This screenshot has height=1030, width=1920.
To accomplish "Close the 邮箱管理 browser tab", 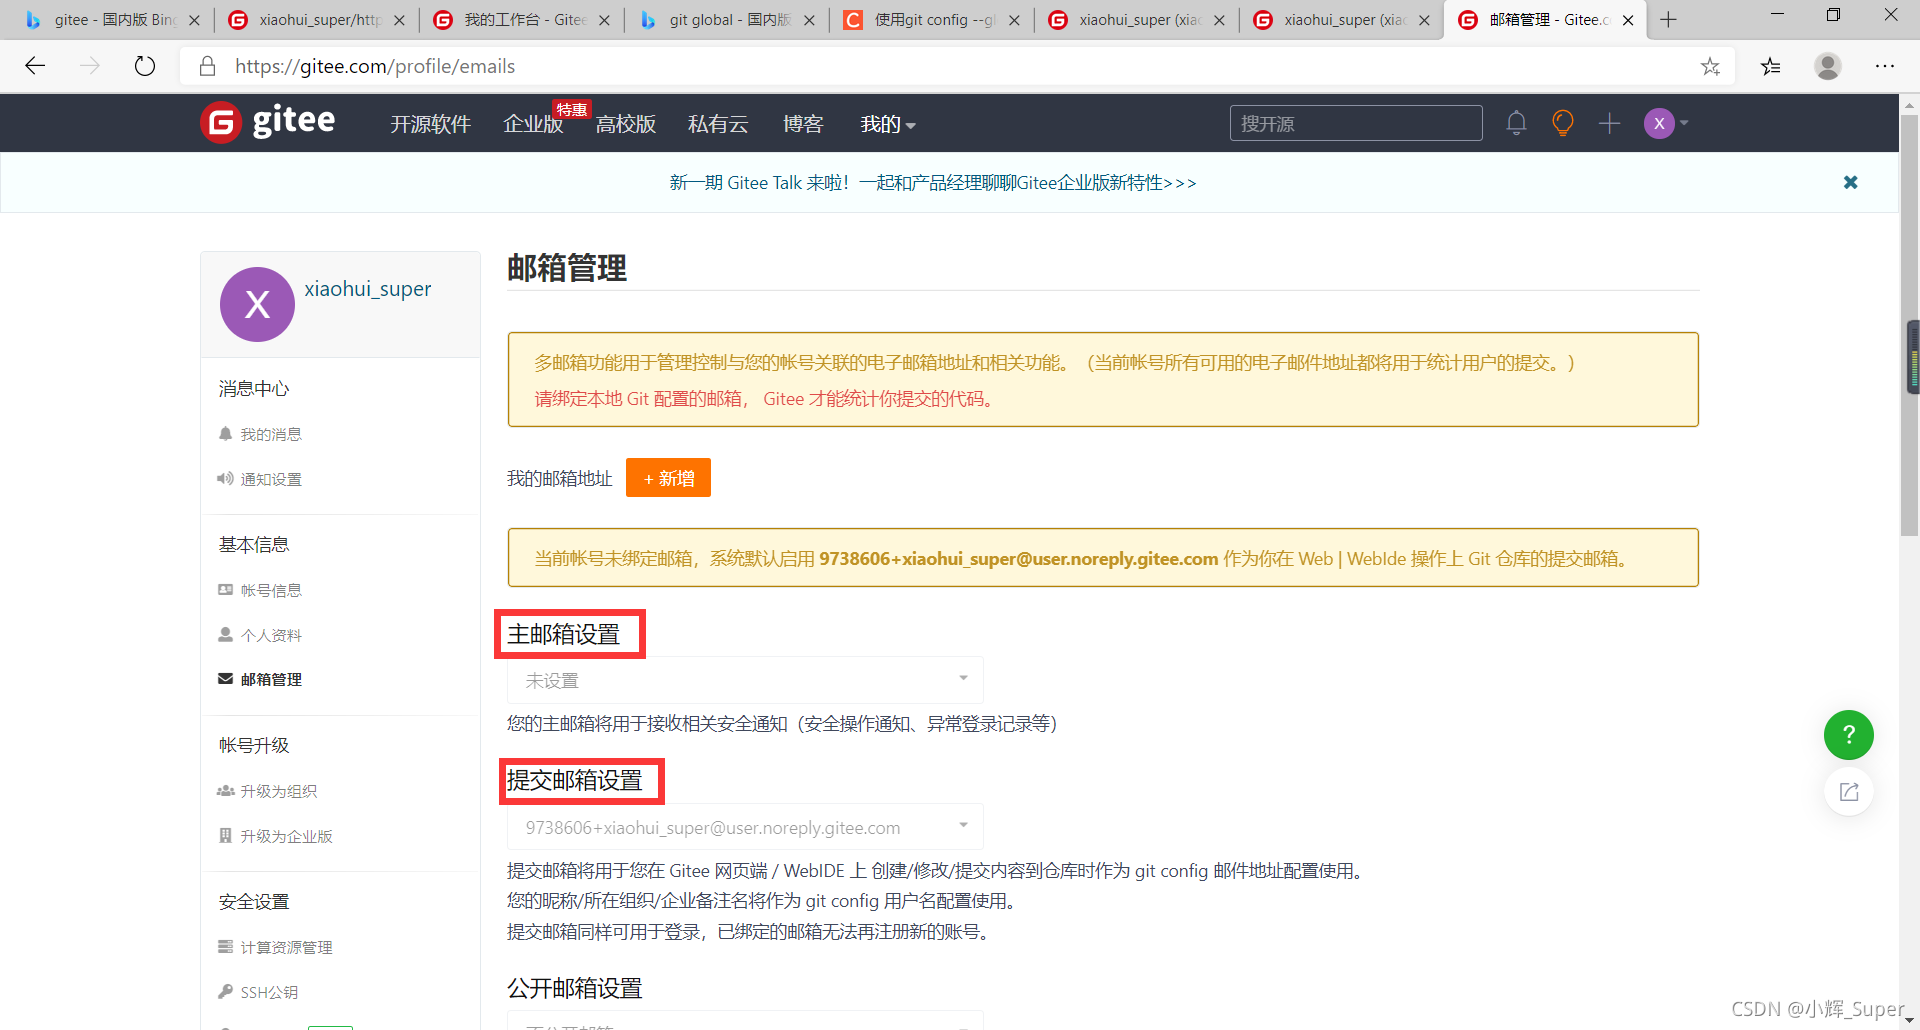I will pyautogui.click(x=1628, y=20).
